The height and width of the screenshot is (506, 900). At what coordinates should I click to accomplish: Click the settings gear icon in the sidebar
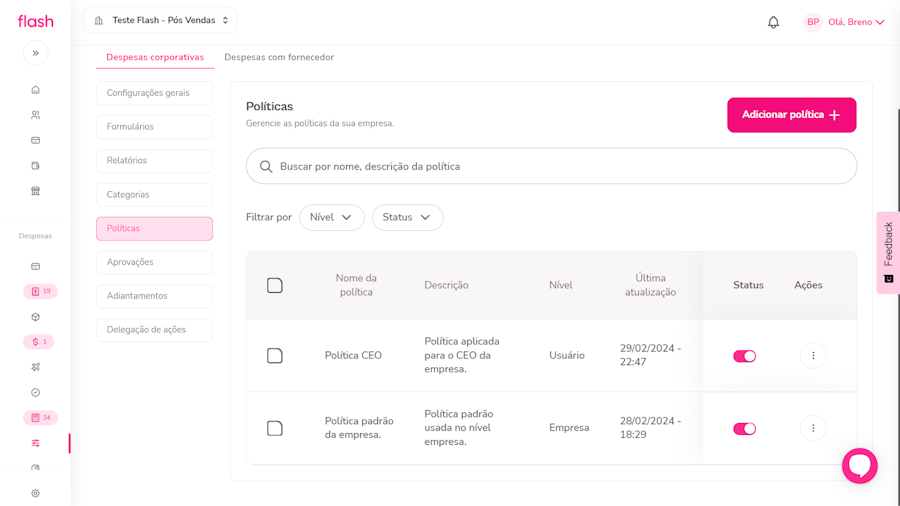coord(35,493)
